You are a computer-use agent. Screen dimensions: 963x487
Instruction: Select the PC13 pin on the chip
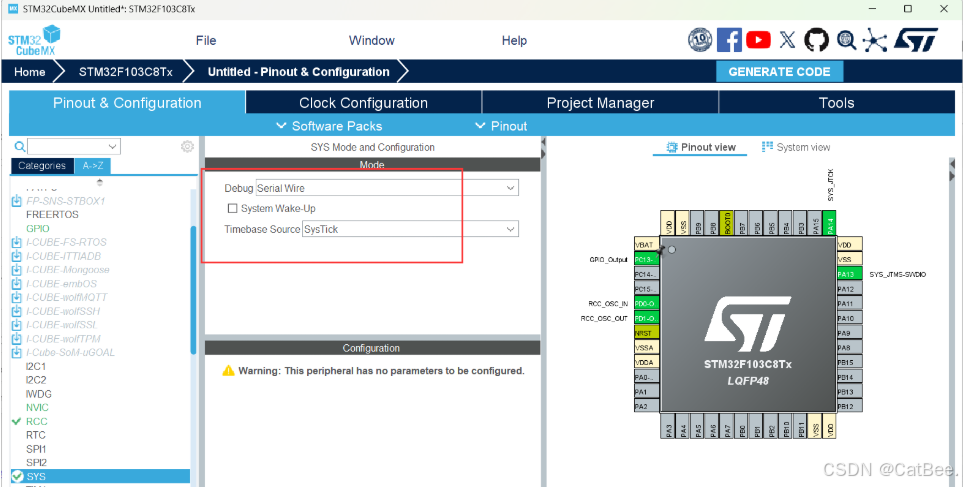point(646,259)
